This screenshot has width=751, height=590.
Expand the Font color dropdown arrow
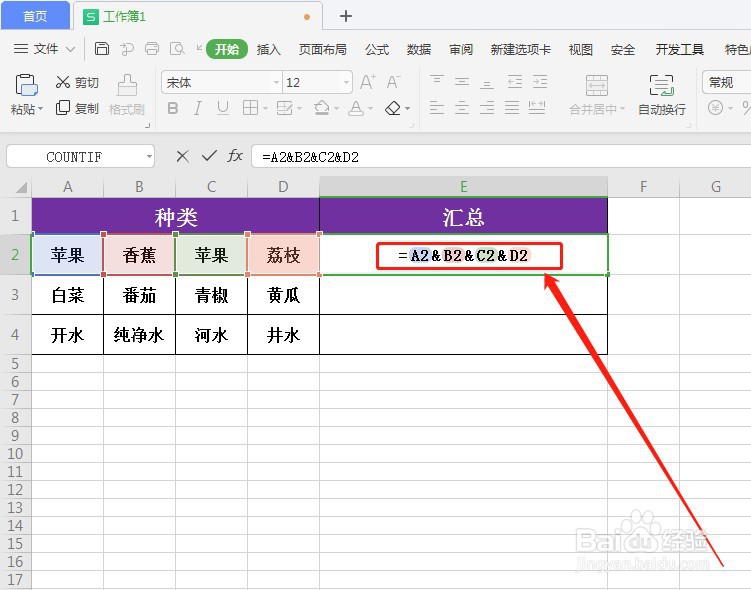[370, 109]
